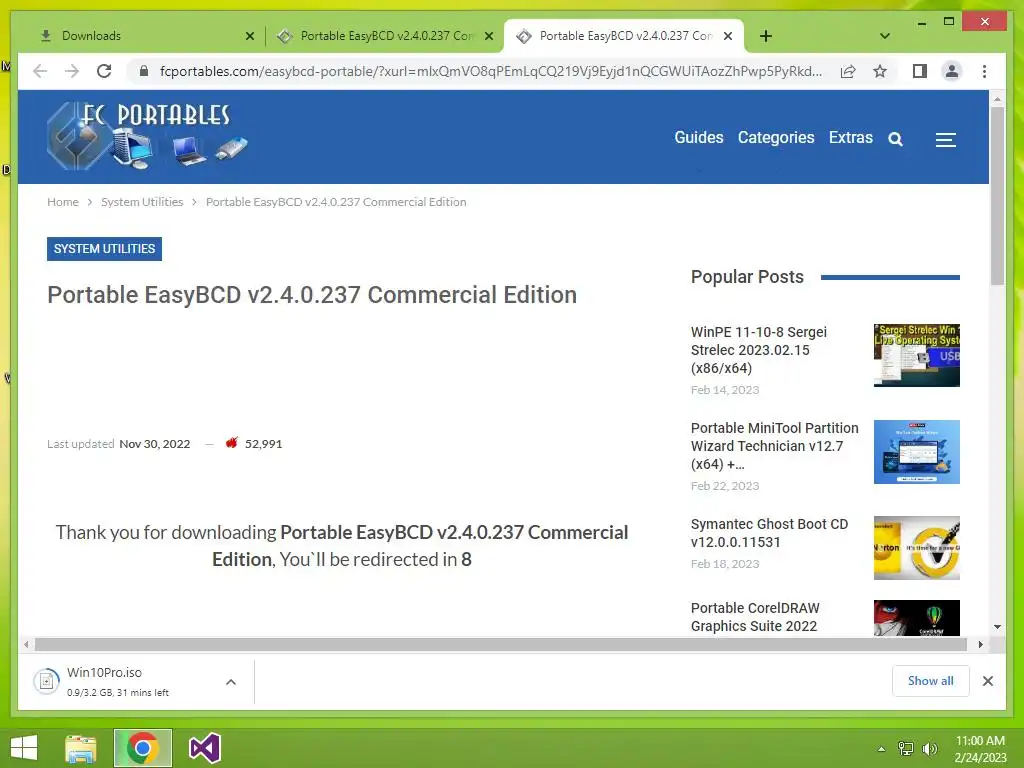Open Portable CorelDRAW Graphics Suite post

[755, 617]
